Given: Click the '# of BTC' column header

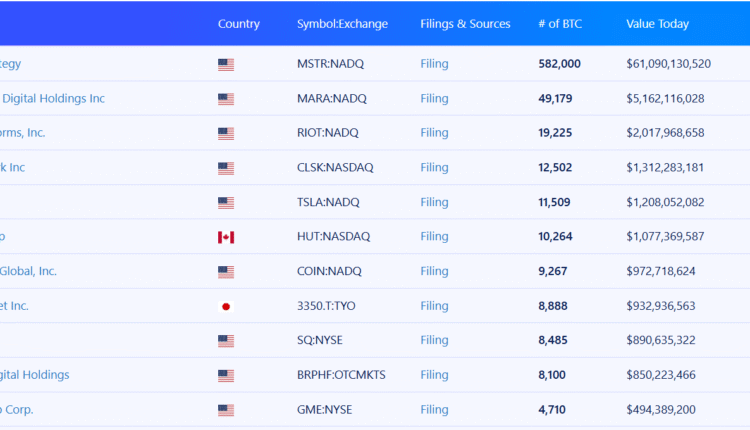Looking at the screenshot, I should pos(559,24).
